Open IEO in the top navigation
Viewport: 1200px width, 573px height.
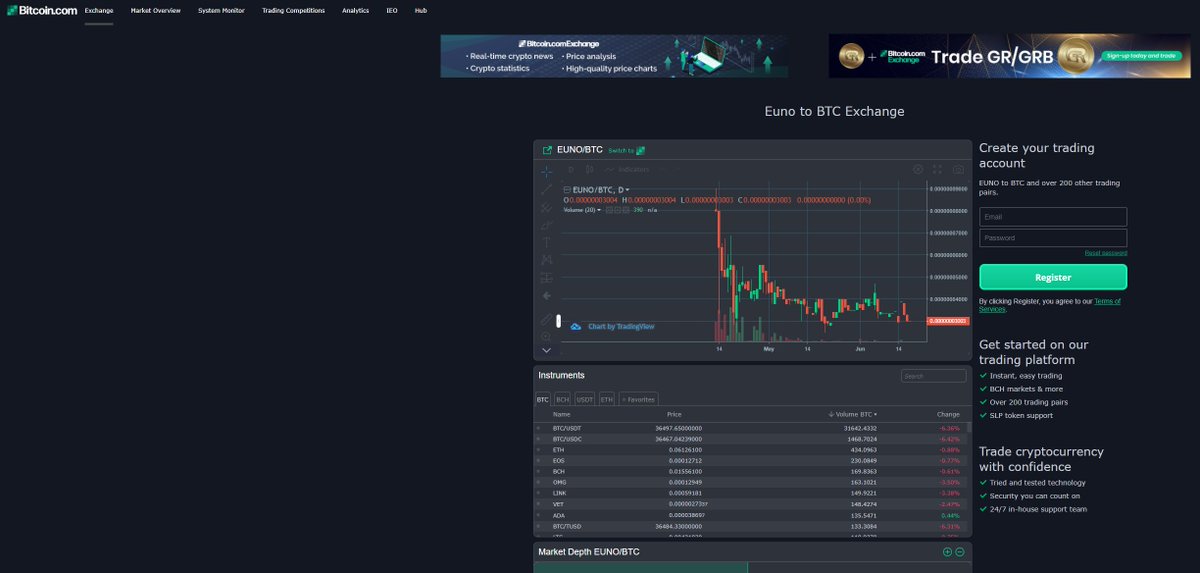coord(392,10)
